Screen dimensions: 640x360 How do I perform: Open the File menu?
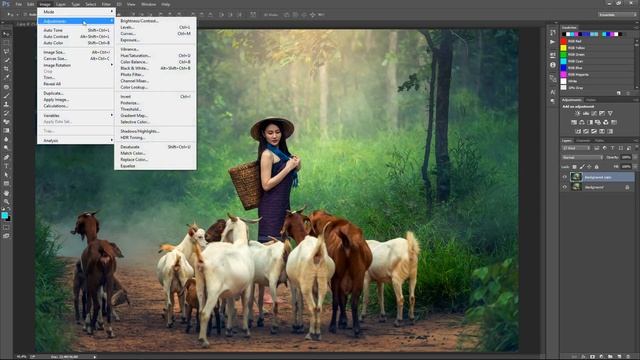[18, 4]
